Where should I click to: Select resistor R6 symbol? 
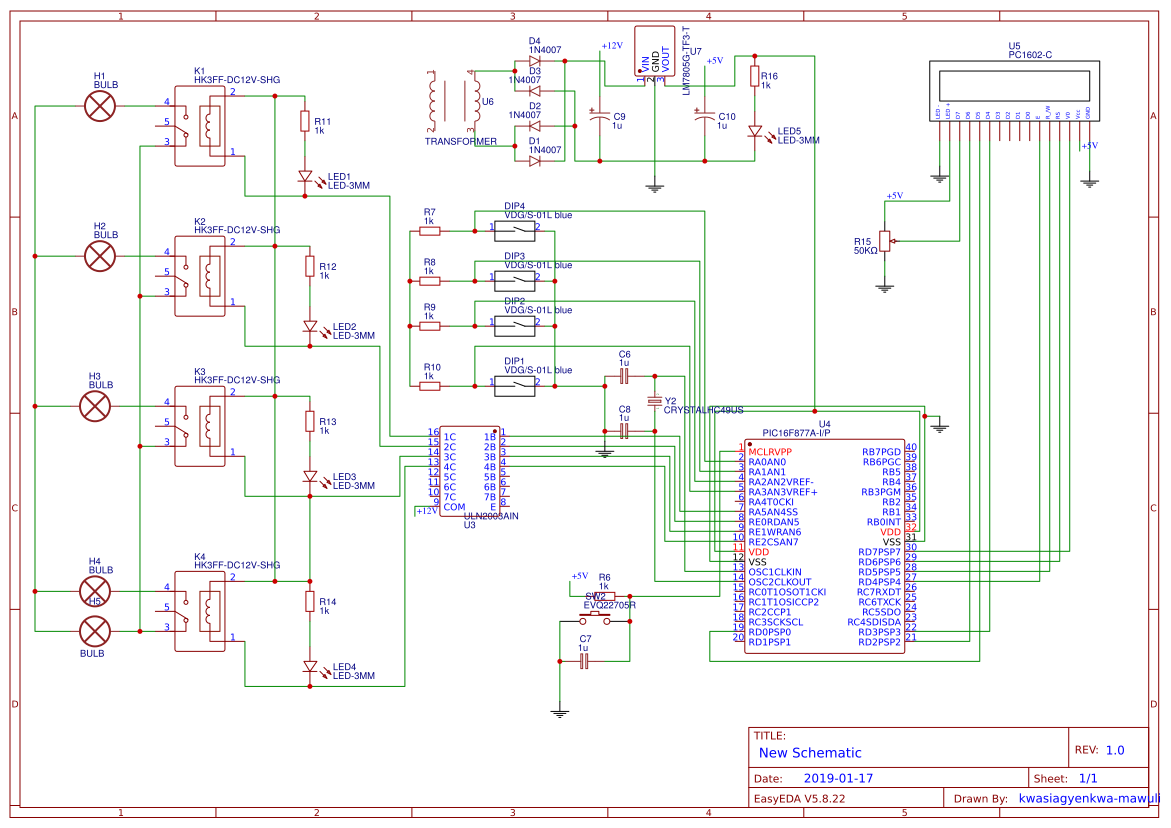coord(604,597)
